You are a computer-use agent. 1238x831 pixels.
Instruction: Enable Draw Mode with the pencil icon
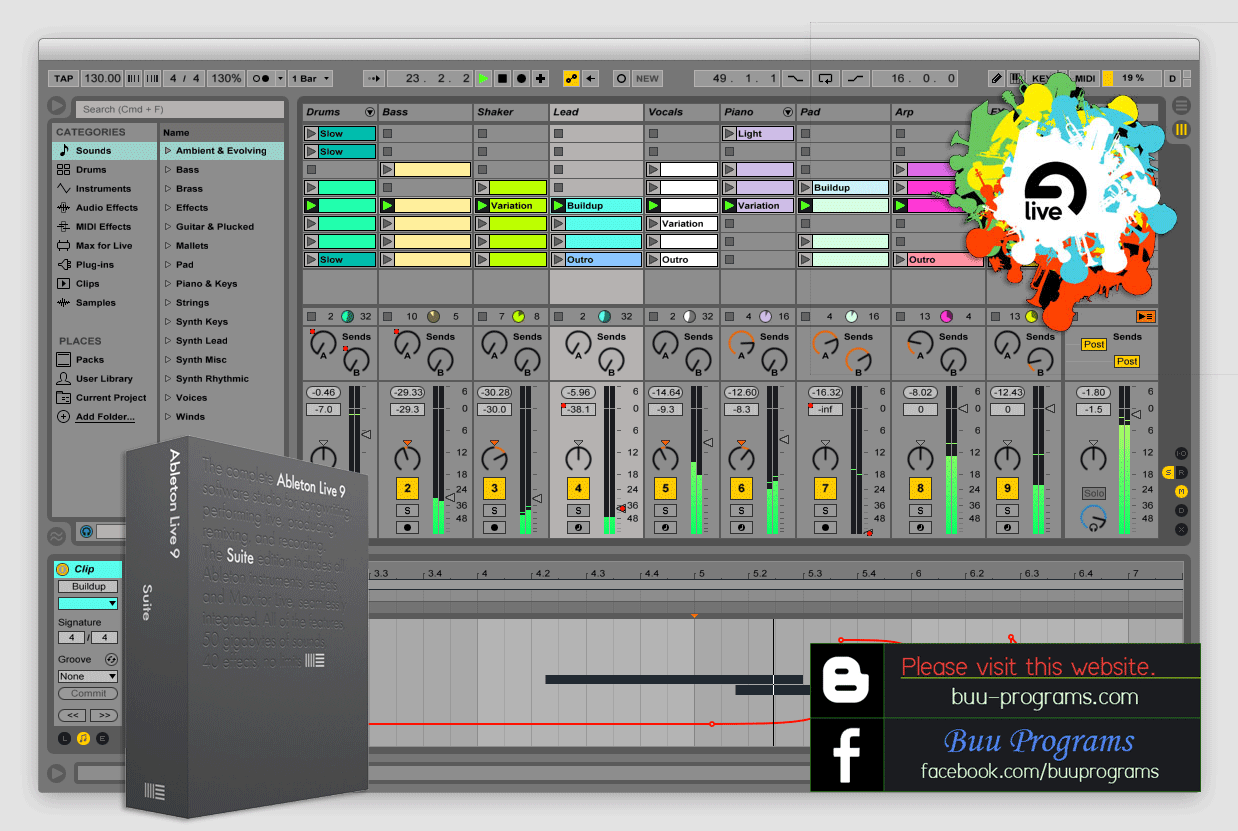(999, 78)
